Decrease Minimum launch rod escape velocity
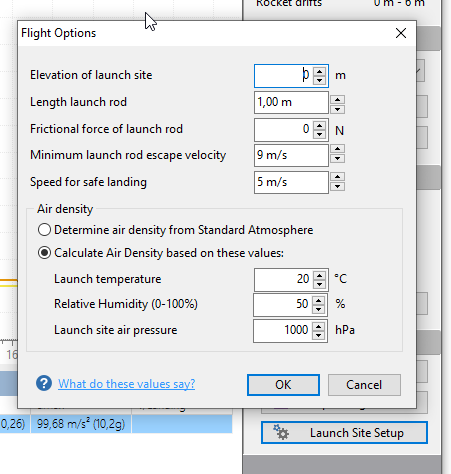 (338, 158)
